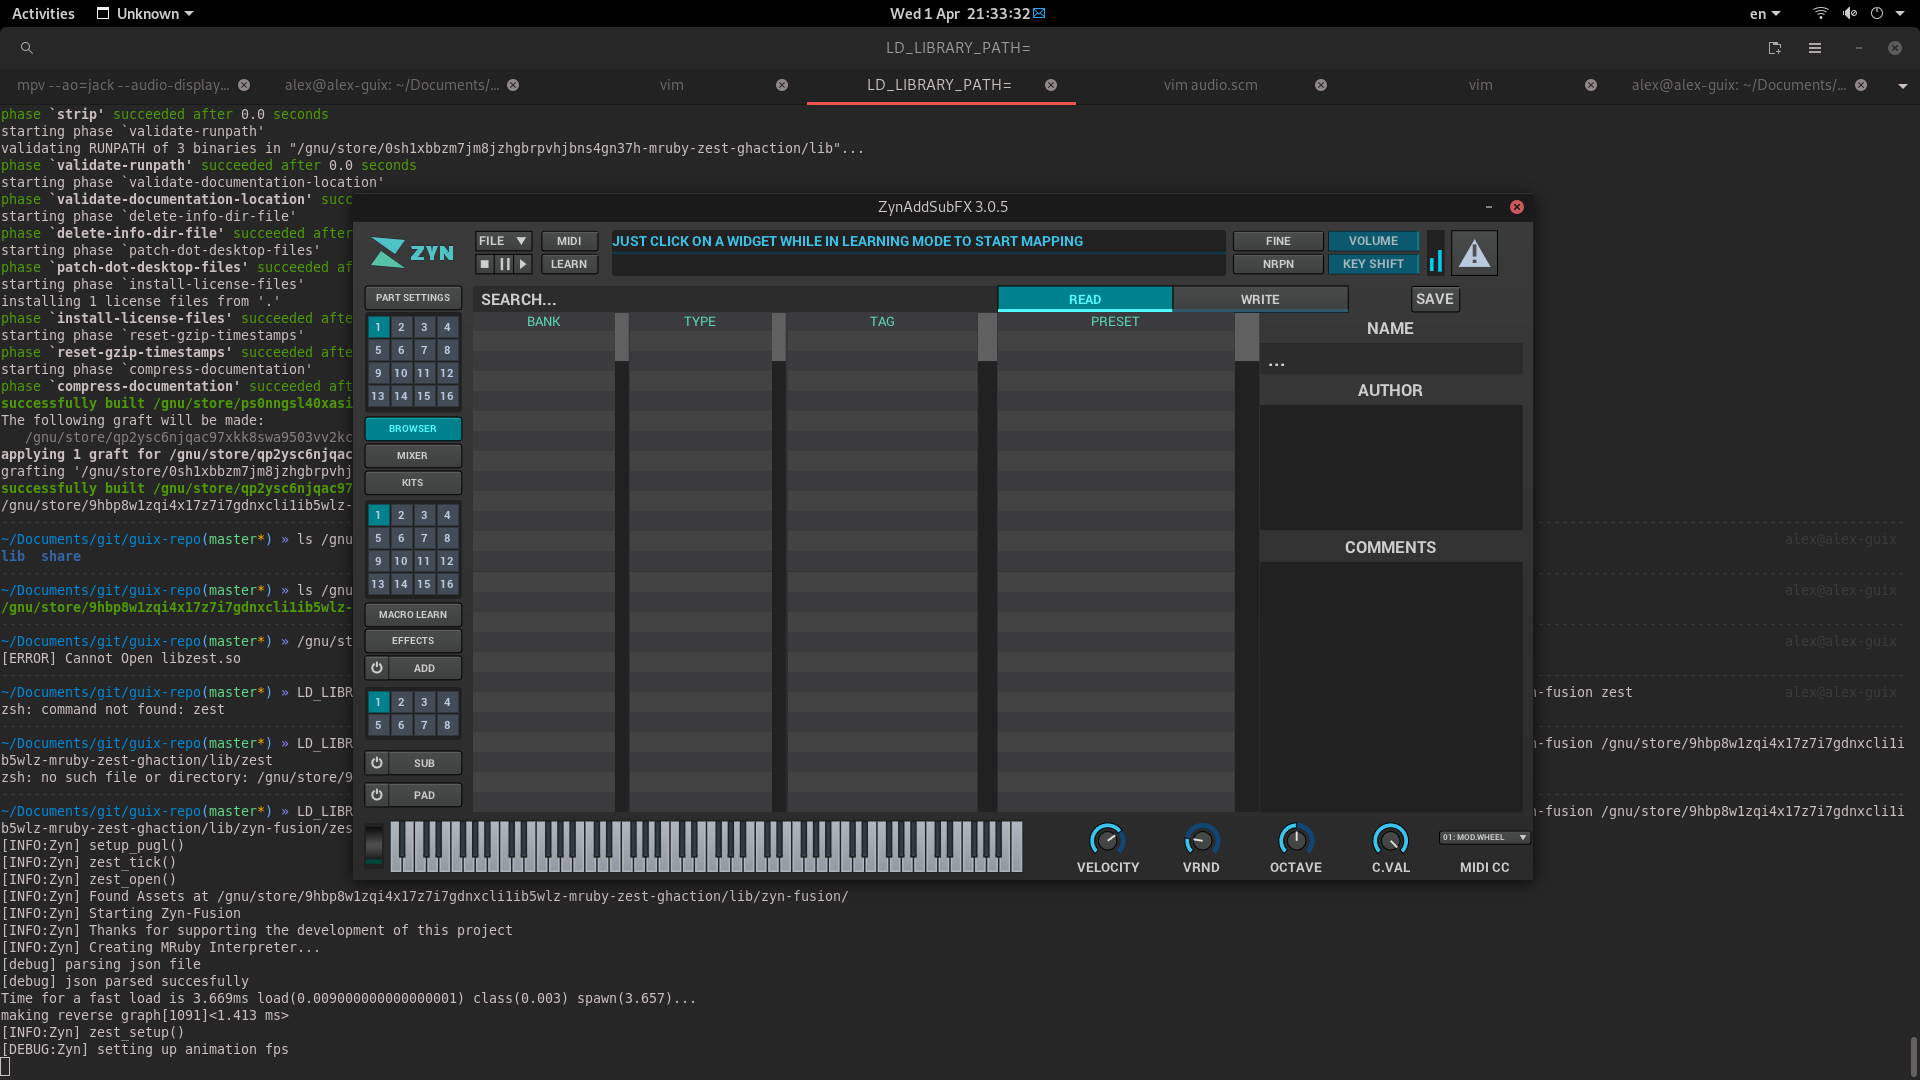Toggle the SUB synth power button

[x=377, y=763]
